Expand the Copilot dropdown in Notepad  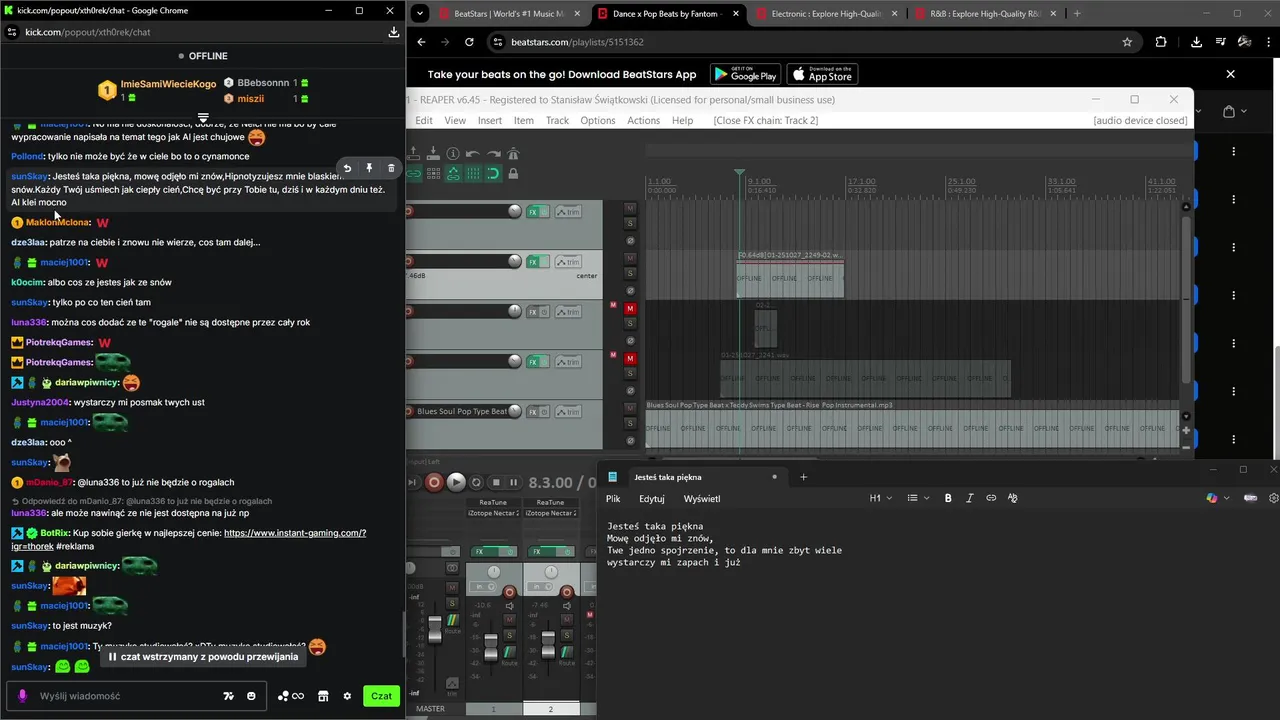coord(1226,498)
